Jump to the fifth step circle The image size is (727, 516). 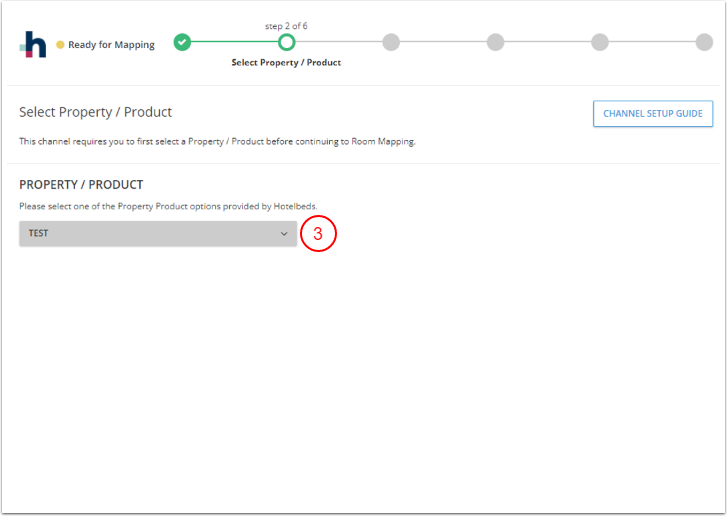(x=600, y=42)
